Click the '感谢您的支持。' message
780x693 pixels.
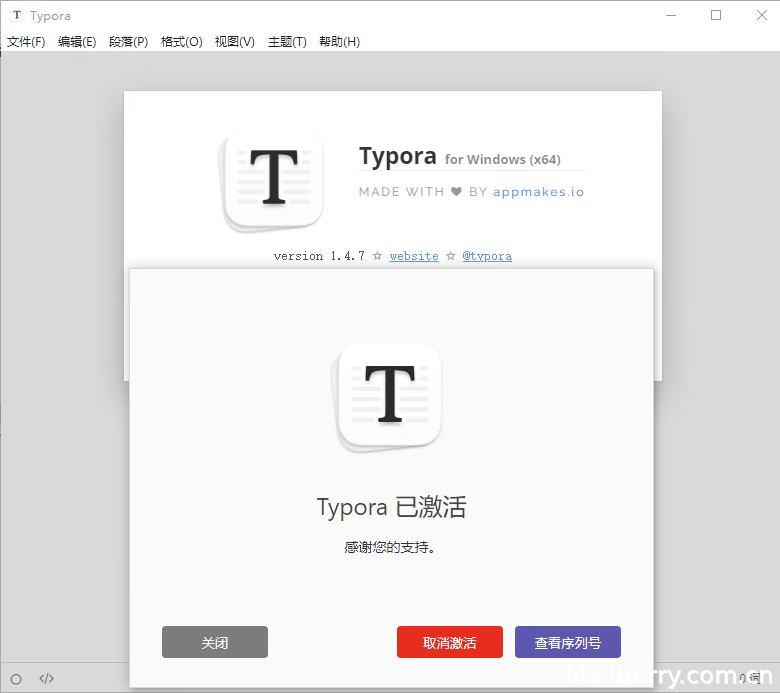390,547
